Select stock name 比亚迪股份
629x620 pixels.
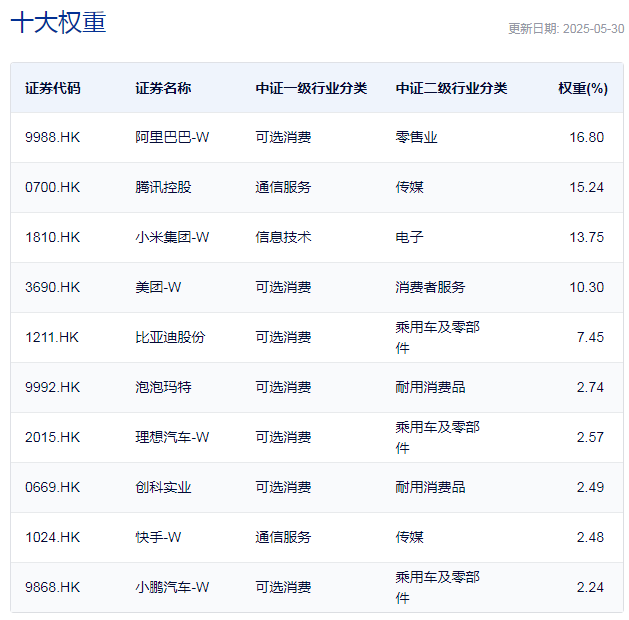coord(170,337)
